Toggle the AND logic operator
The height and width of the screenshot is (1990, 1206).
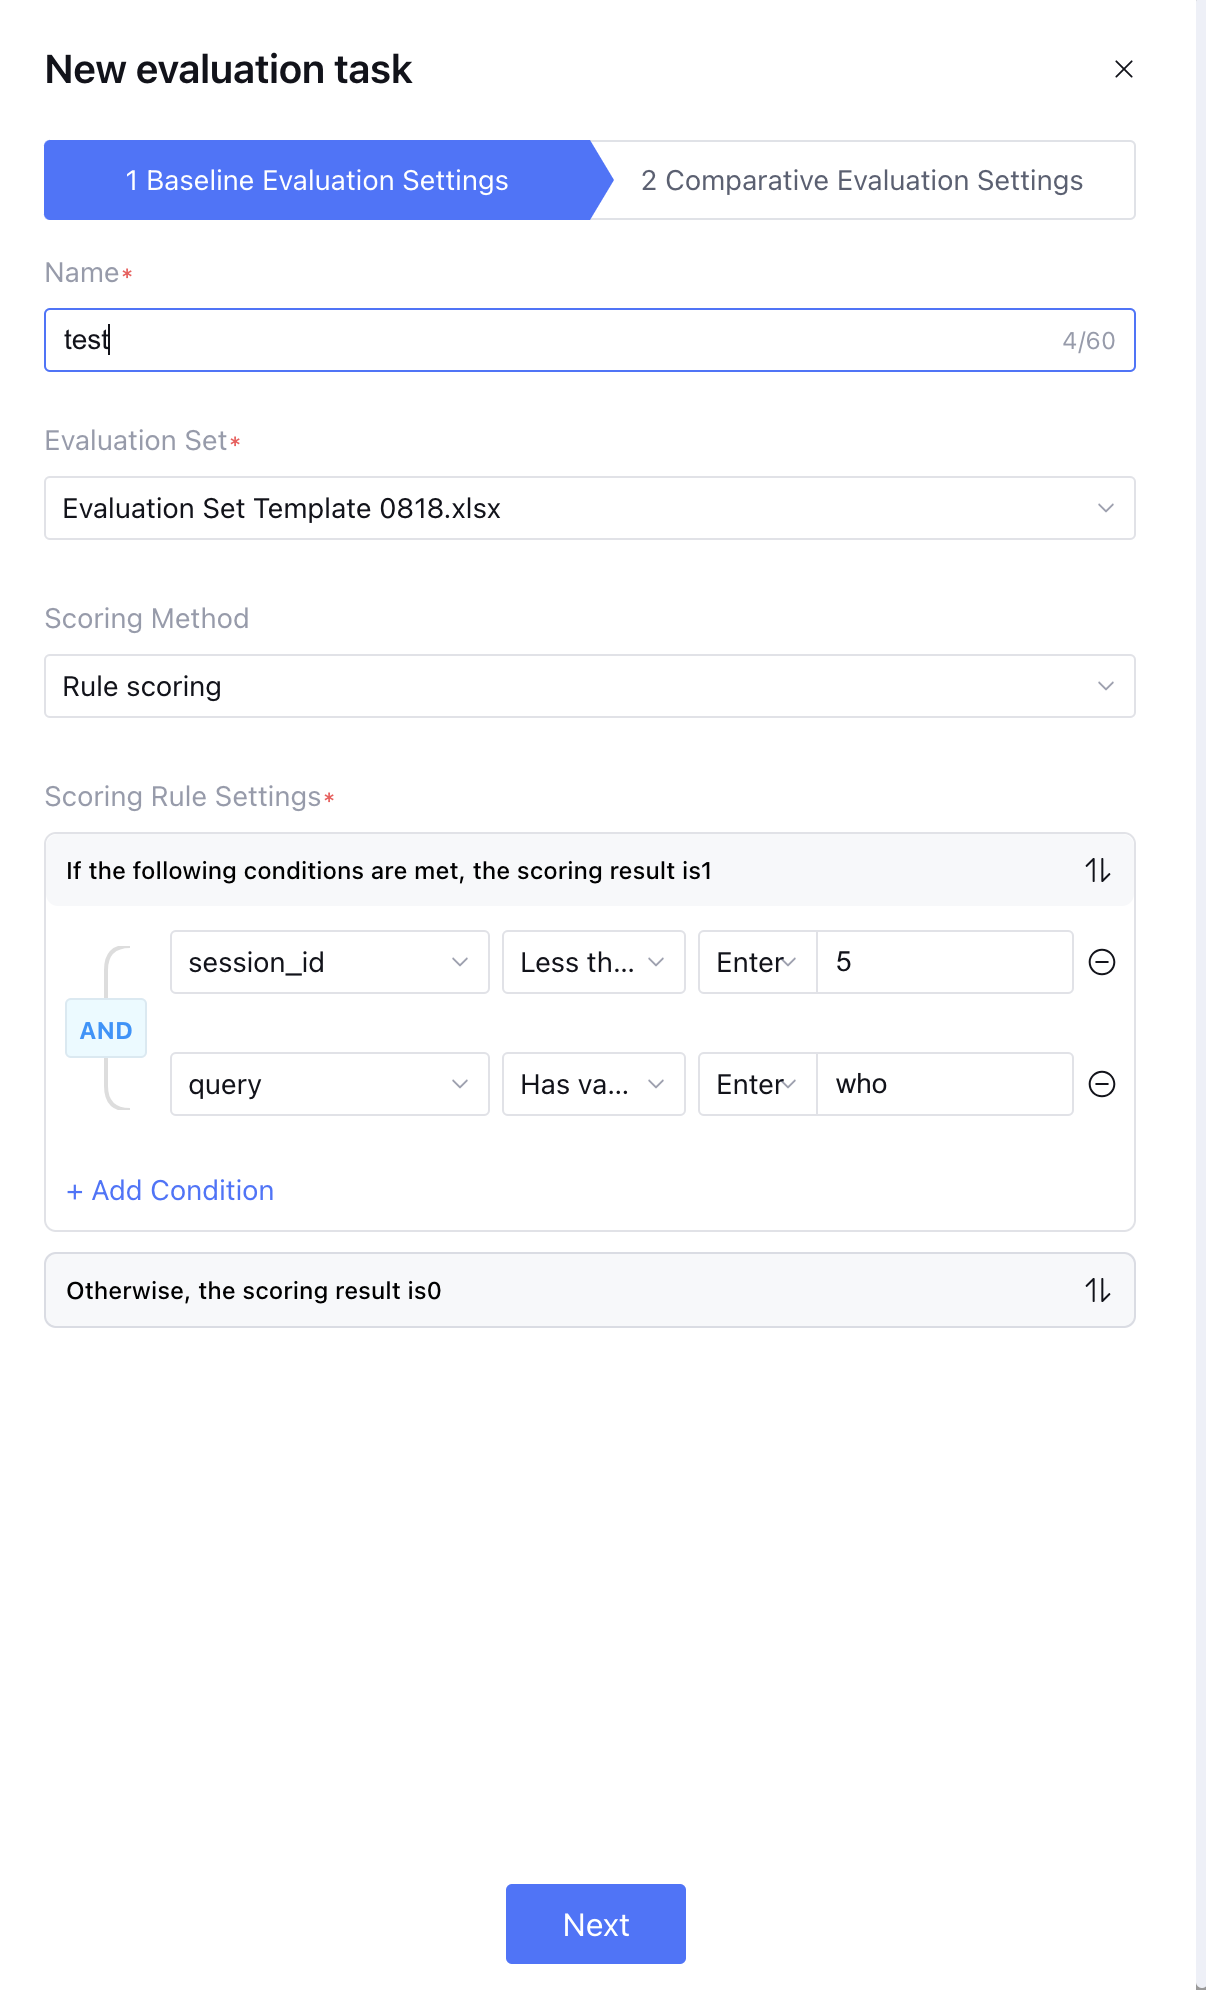point(106,1030)
